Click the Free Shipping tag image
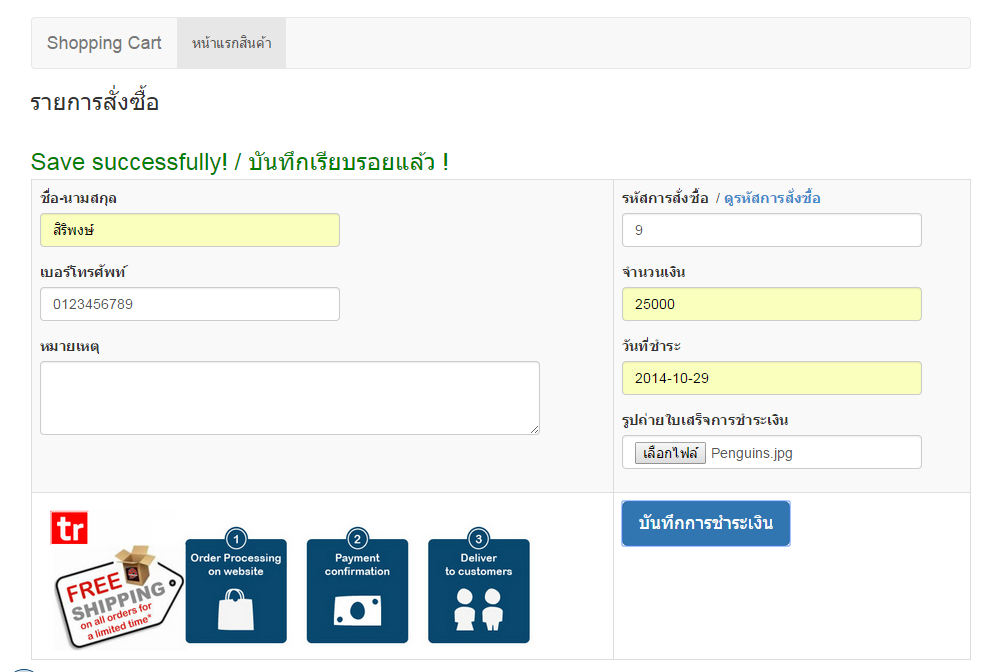Viewport: 987px width, 672px height. (x=117, y=597)
